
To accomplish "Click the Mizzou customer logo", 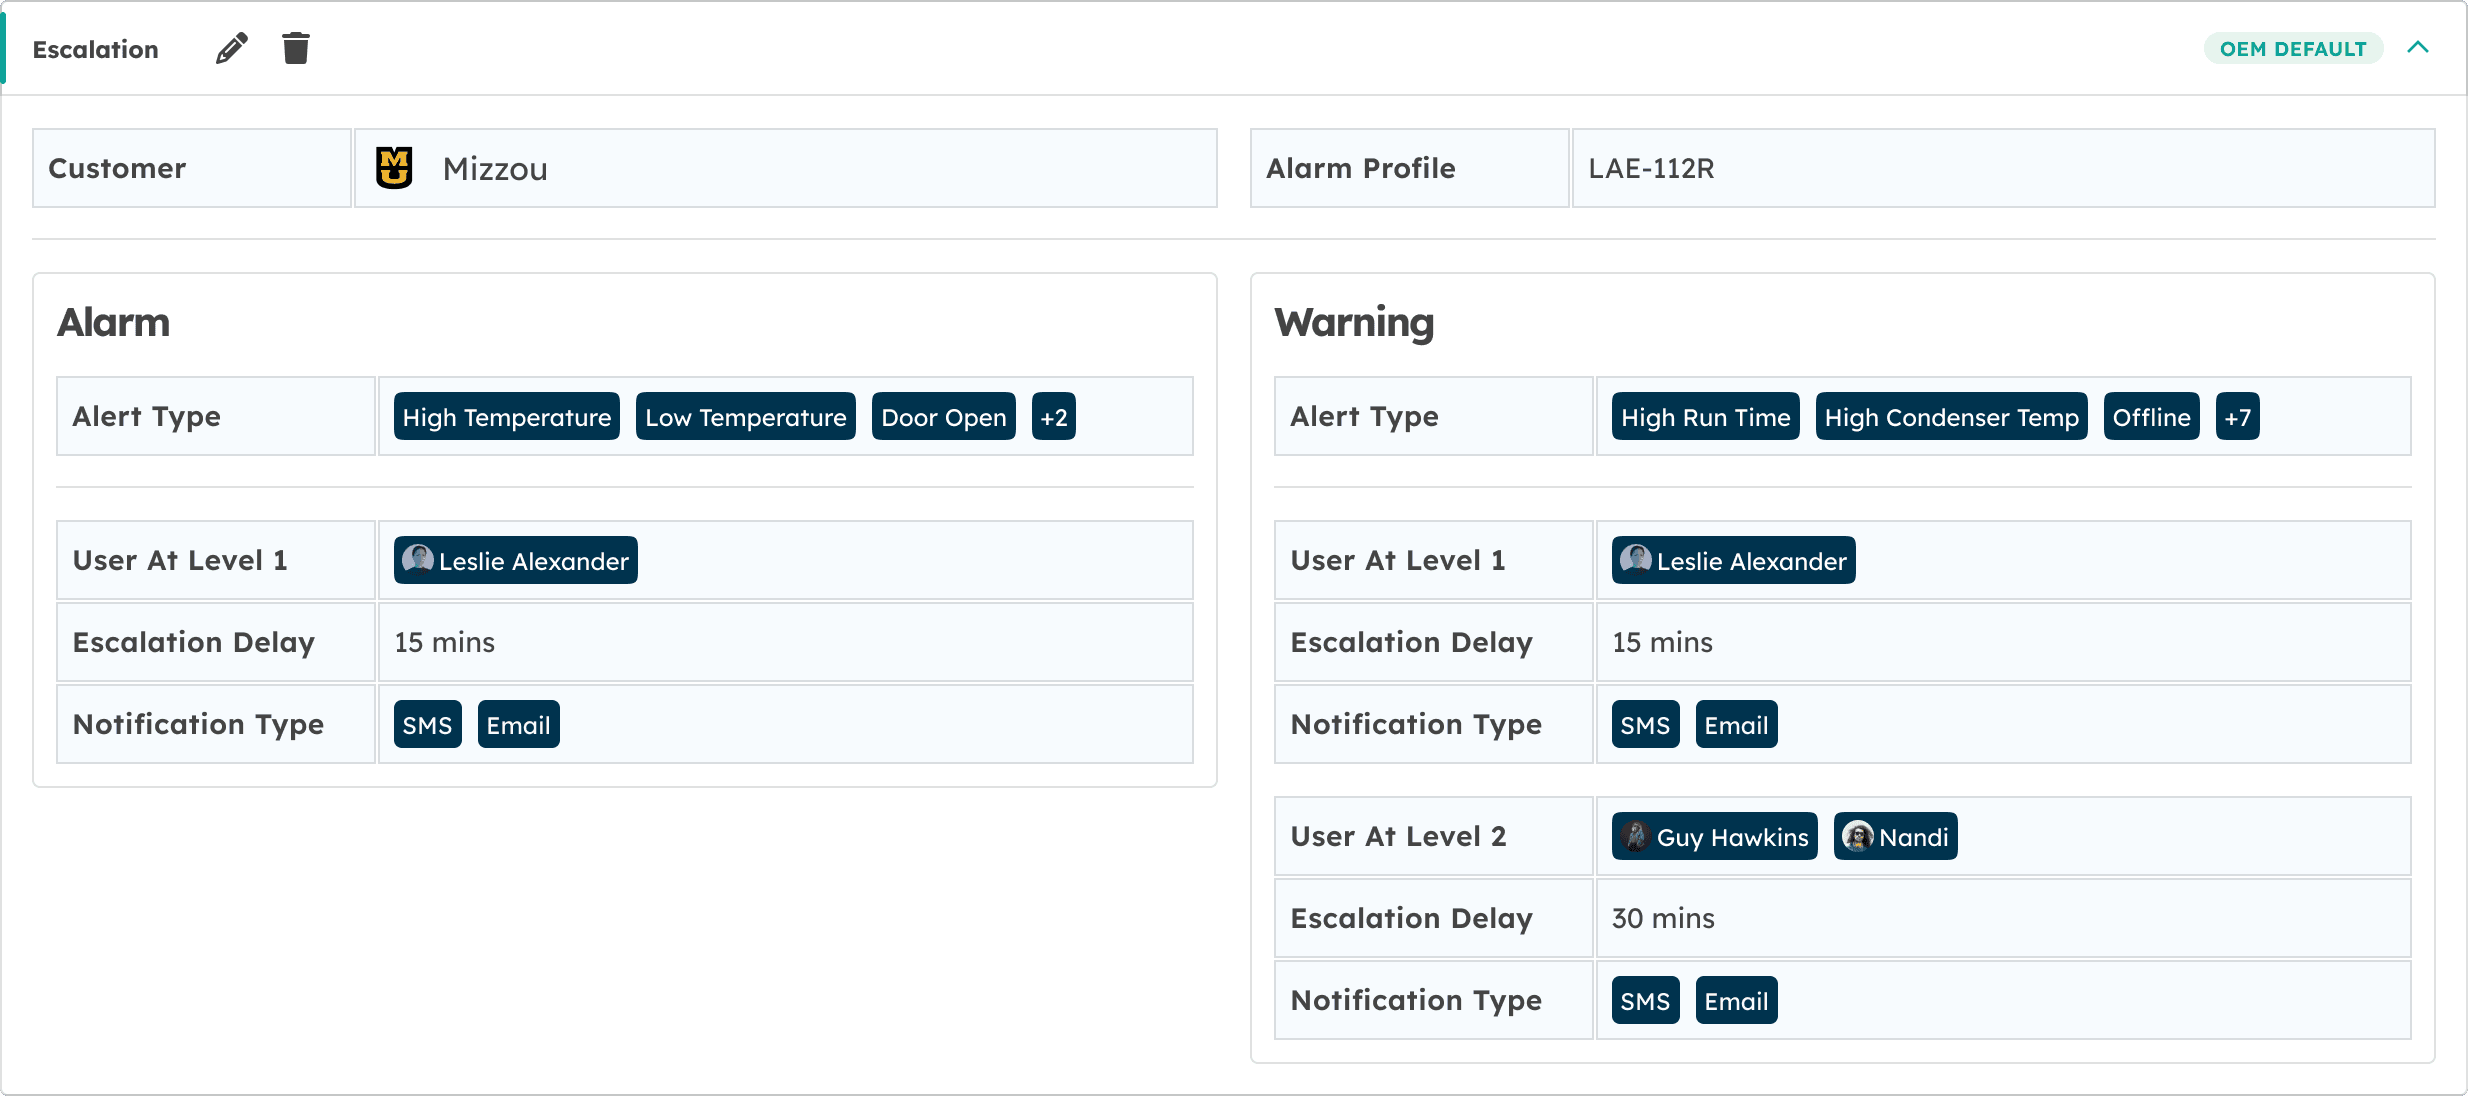I will click(394, 168).
